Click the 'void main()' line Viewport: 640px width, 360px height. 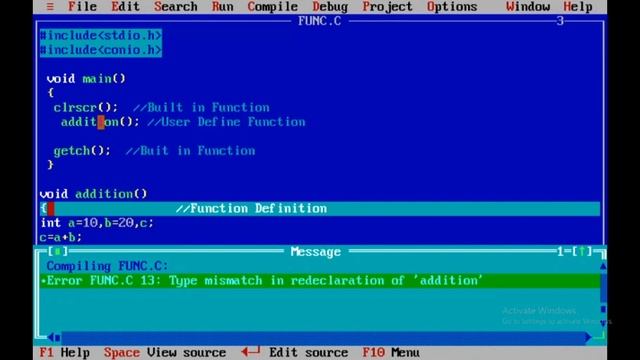(x=86, y=78)
